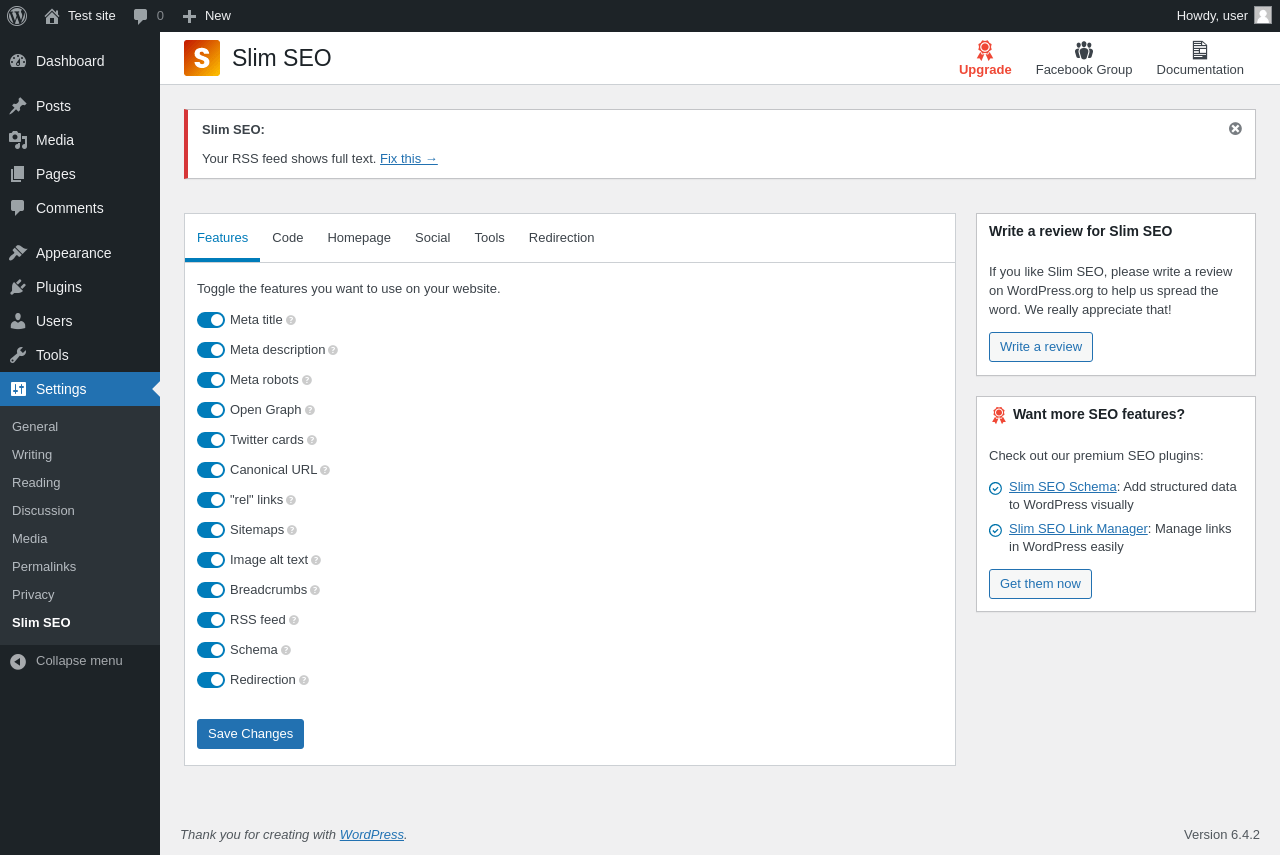This screenshot has width=1280, height=855.
Task: Disable the Meta description toggle
Action: pyautogui.click(x=211, y=350)
